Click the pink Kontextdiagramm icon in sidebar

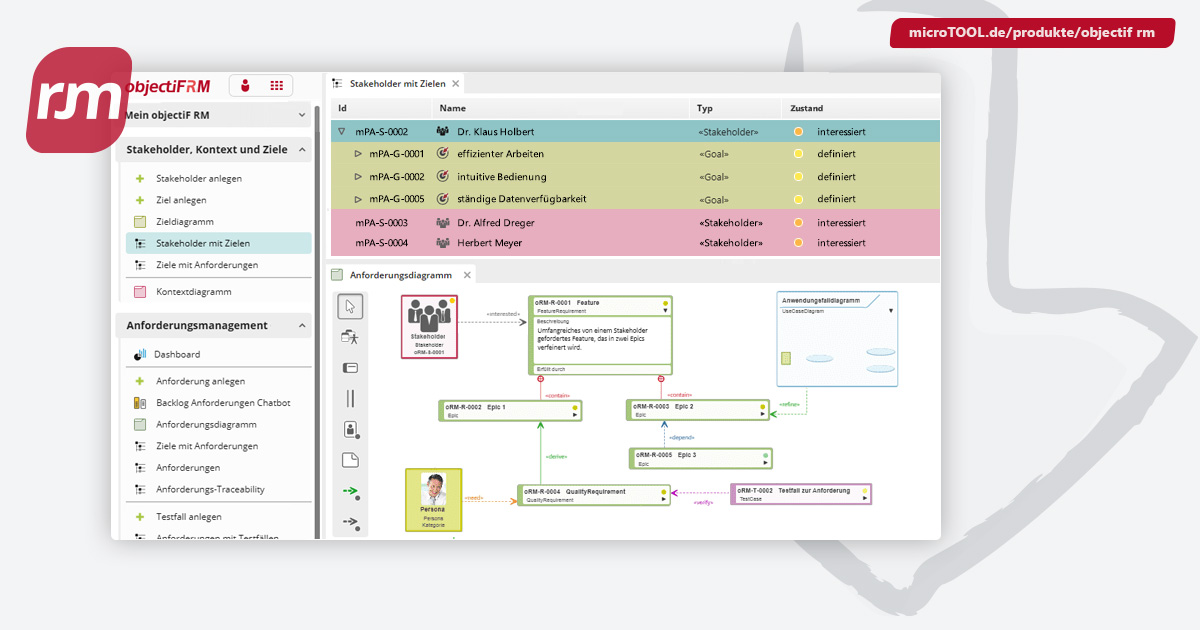(140, 292)
